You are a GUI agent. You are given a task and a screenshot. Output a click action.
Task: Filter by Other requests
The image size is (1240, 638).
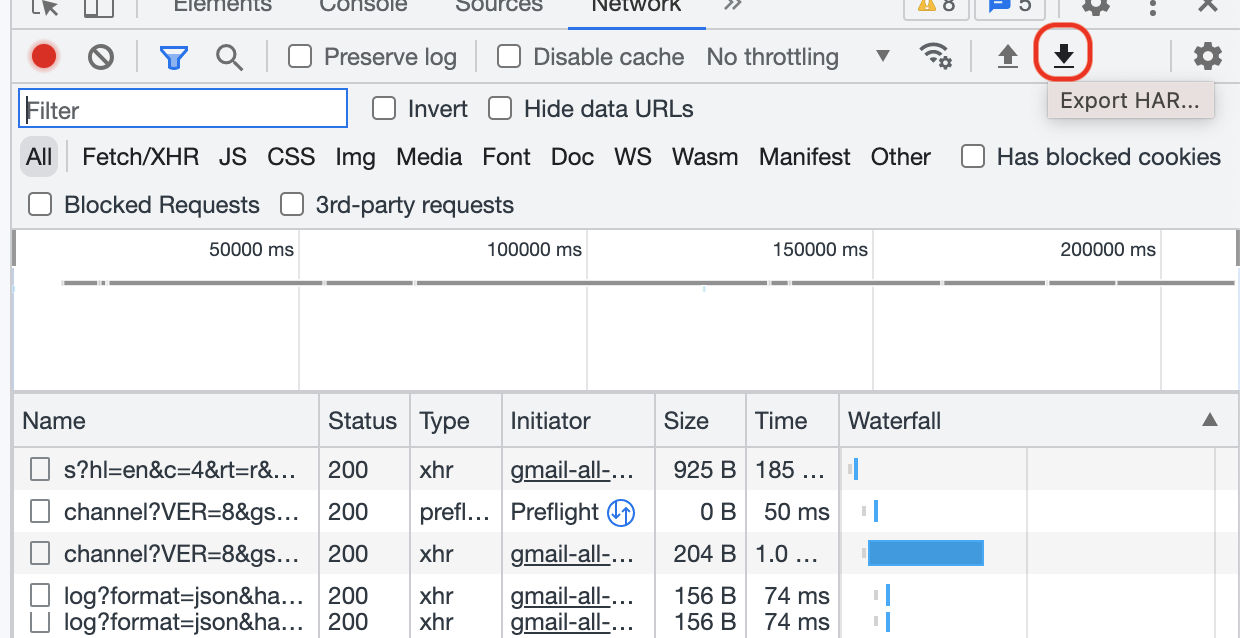pyautogui.click(x=900, y=157)
